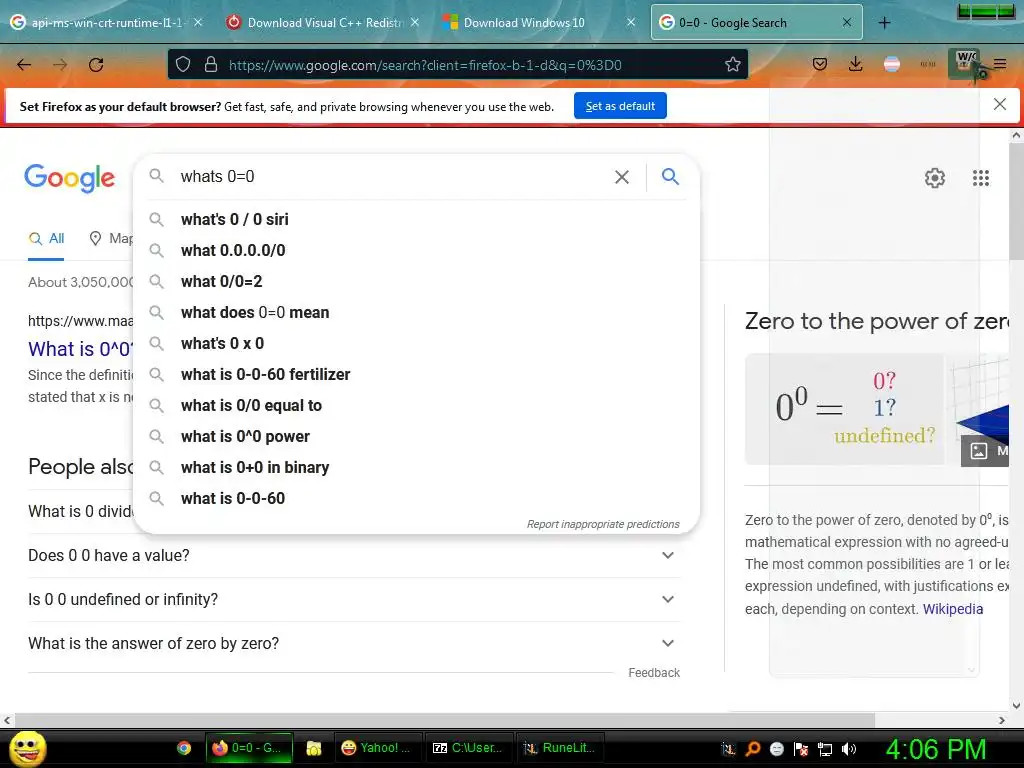Screen dimensions: 1024x768
Task: Switch to the RuneLite taskbar window
Action: (x=560, y=748)
